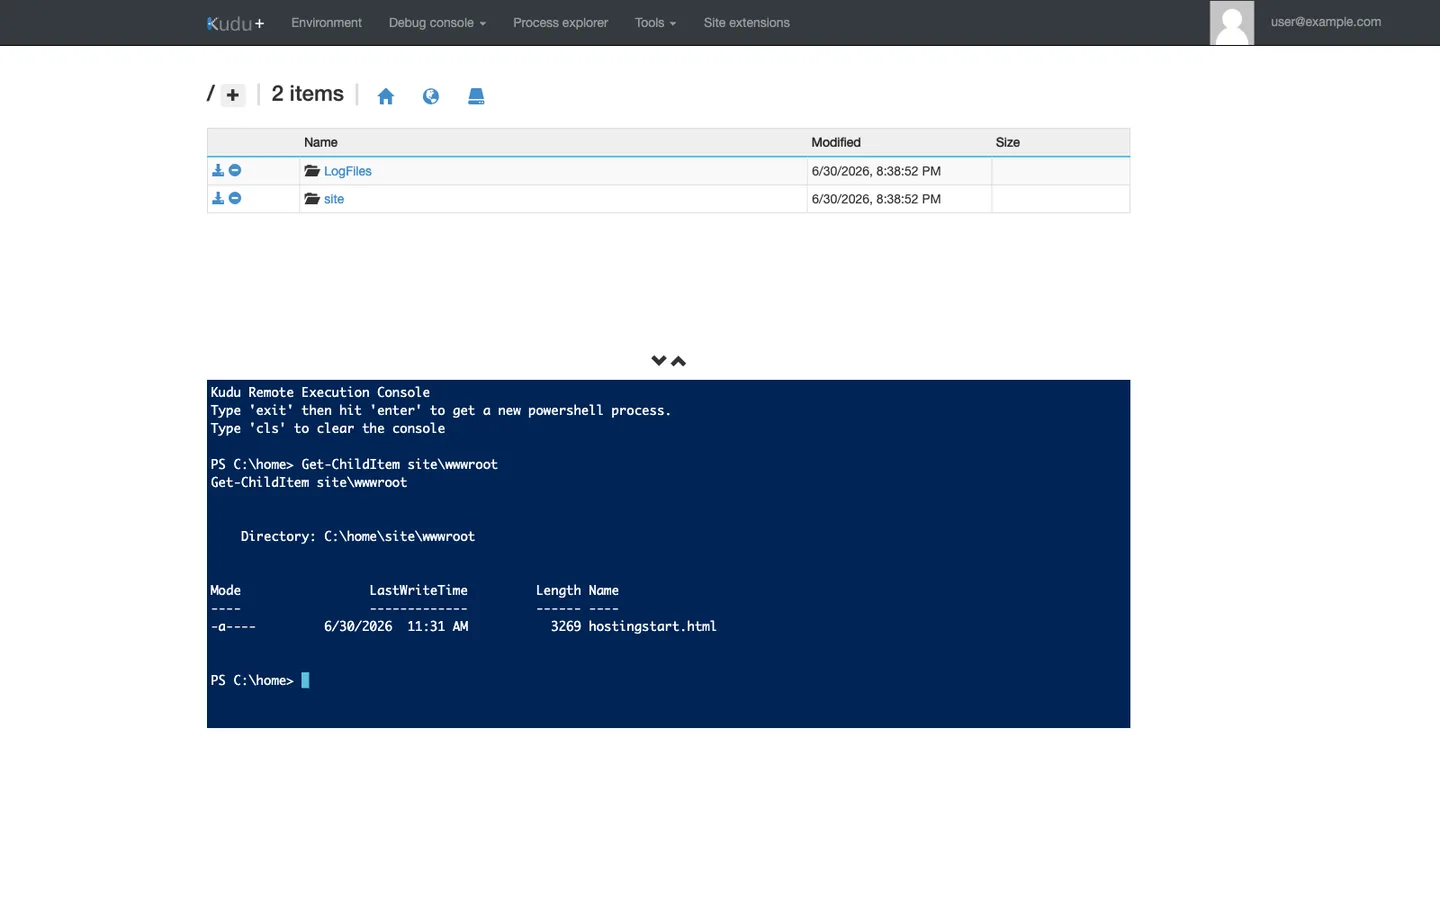The height and width of the screenshot is (900, 1440).
Task: Open the LogFiles folder link
Action: coord(347,171)
